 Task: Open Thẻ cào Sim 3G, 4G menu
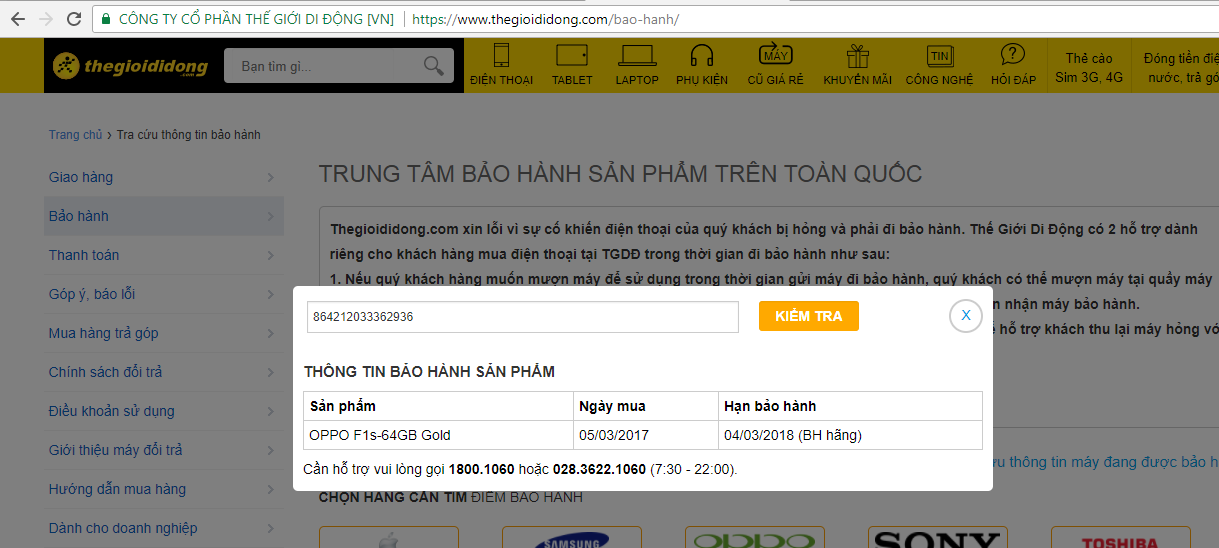coord(1089,67)
